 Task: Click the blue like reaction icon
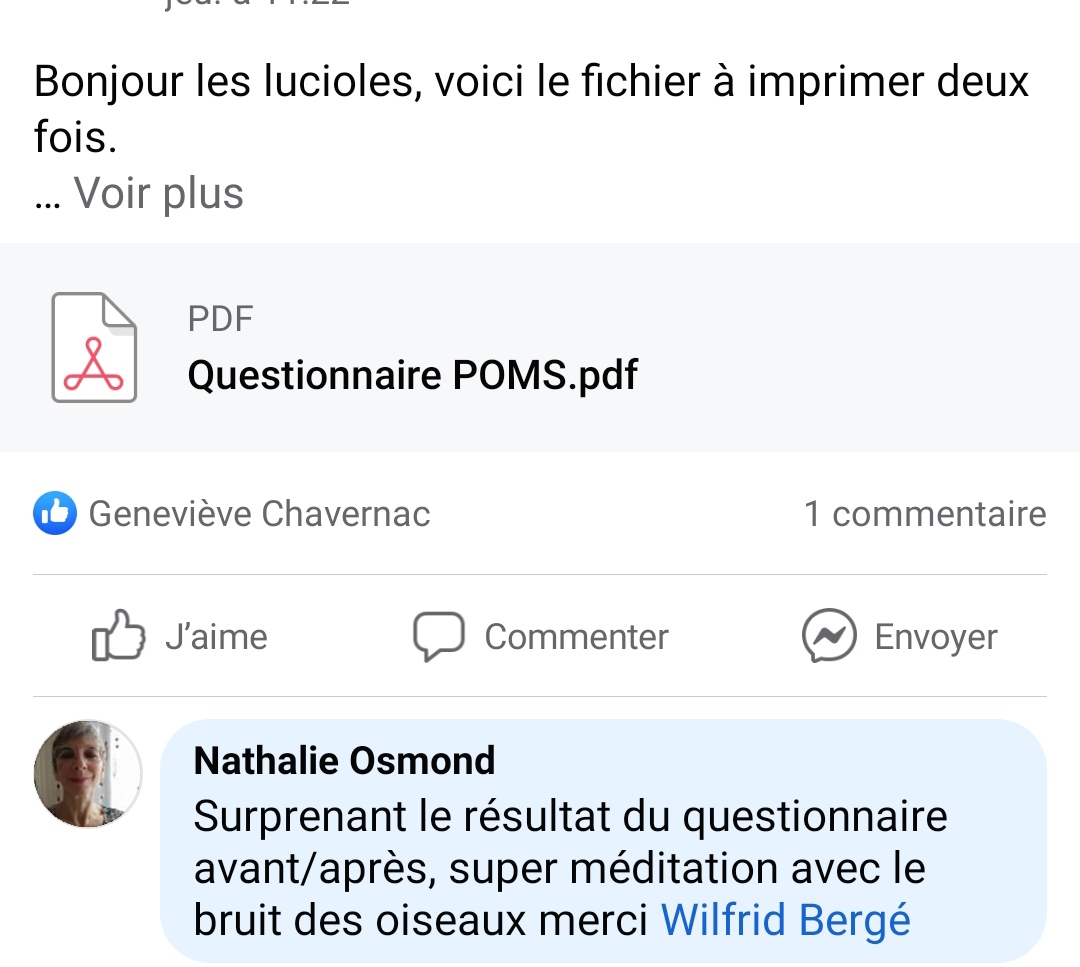pos(55,514)
